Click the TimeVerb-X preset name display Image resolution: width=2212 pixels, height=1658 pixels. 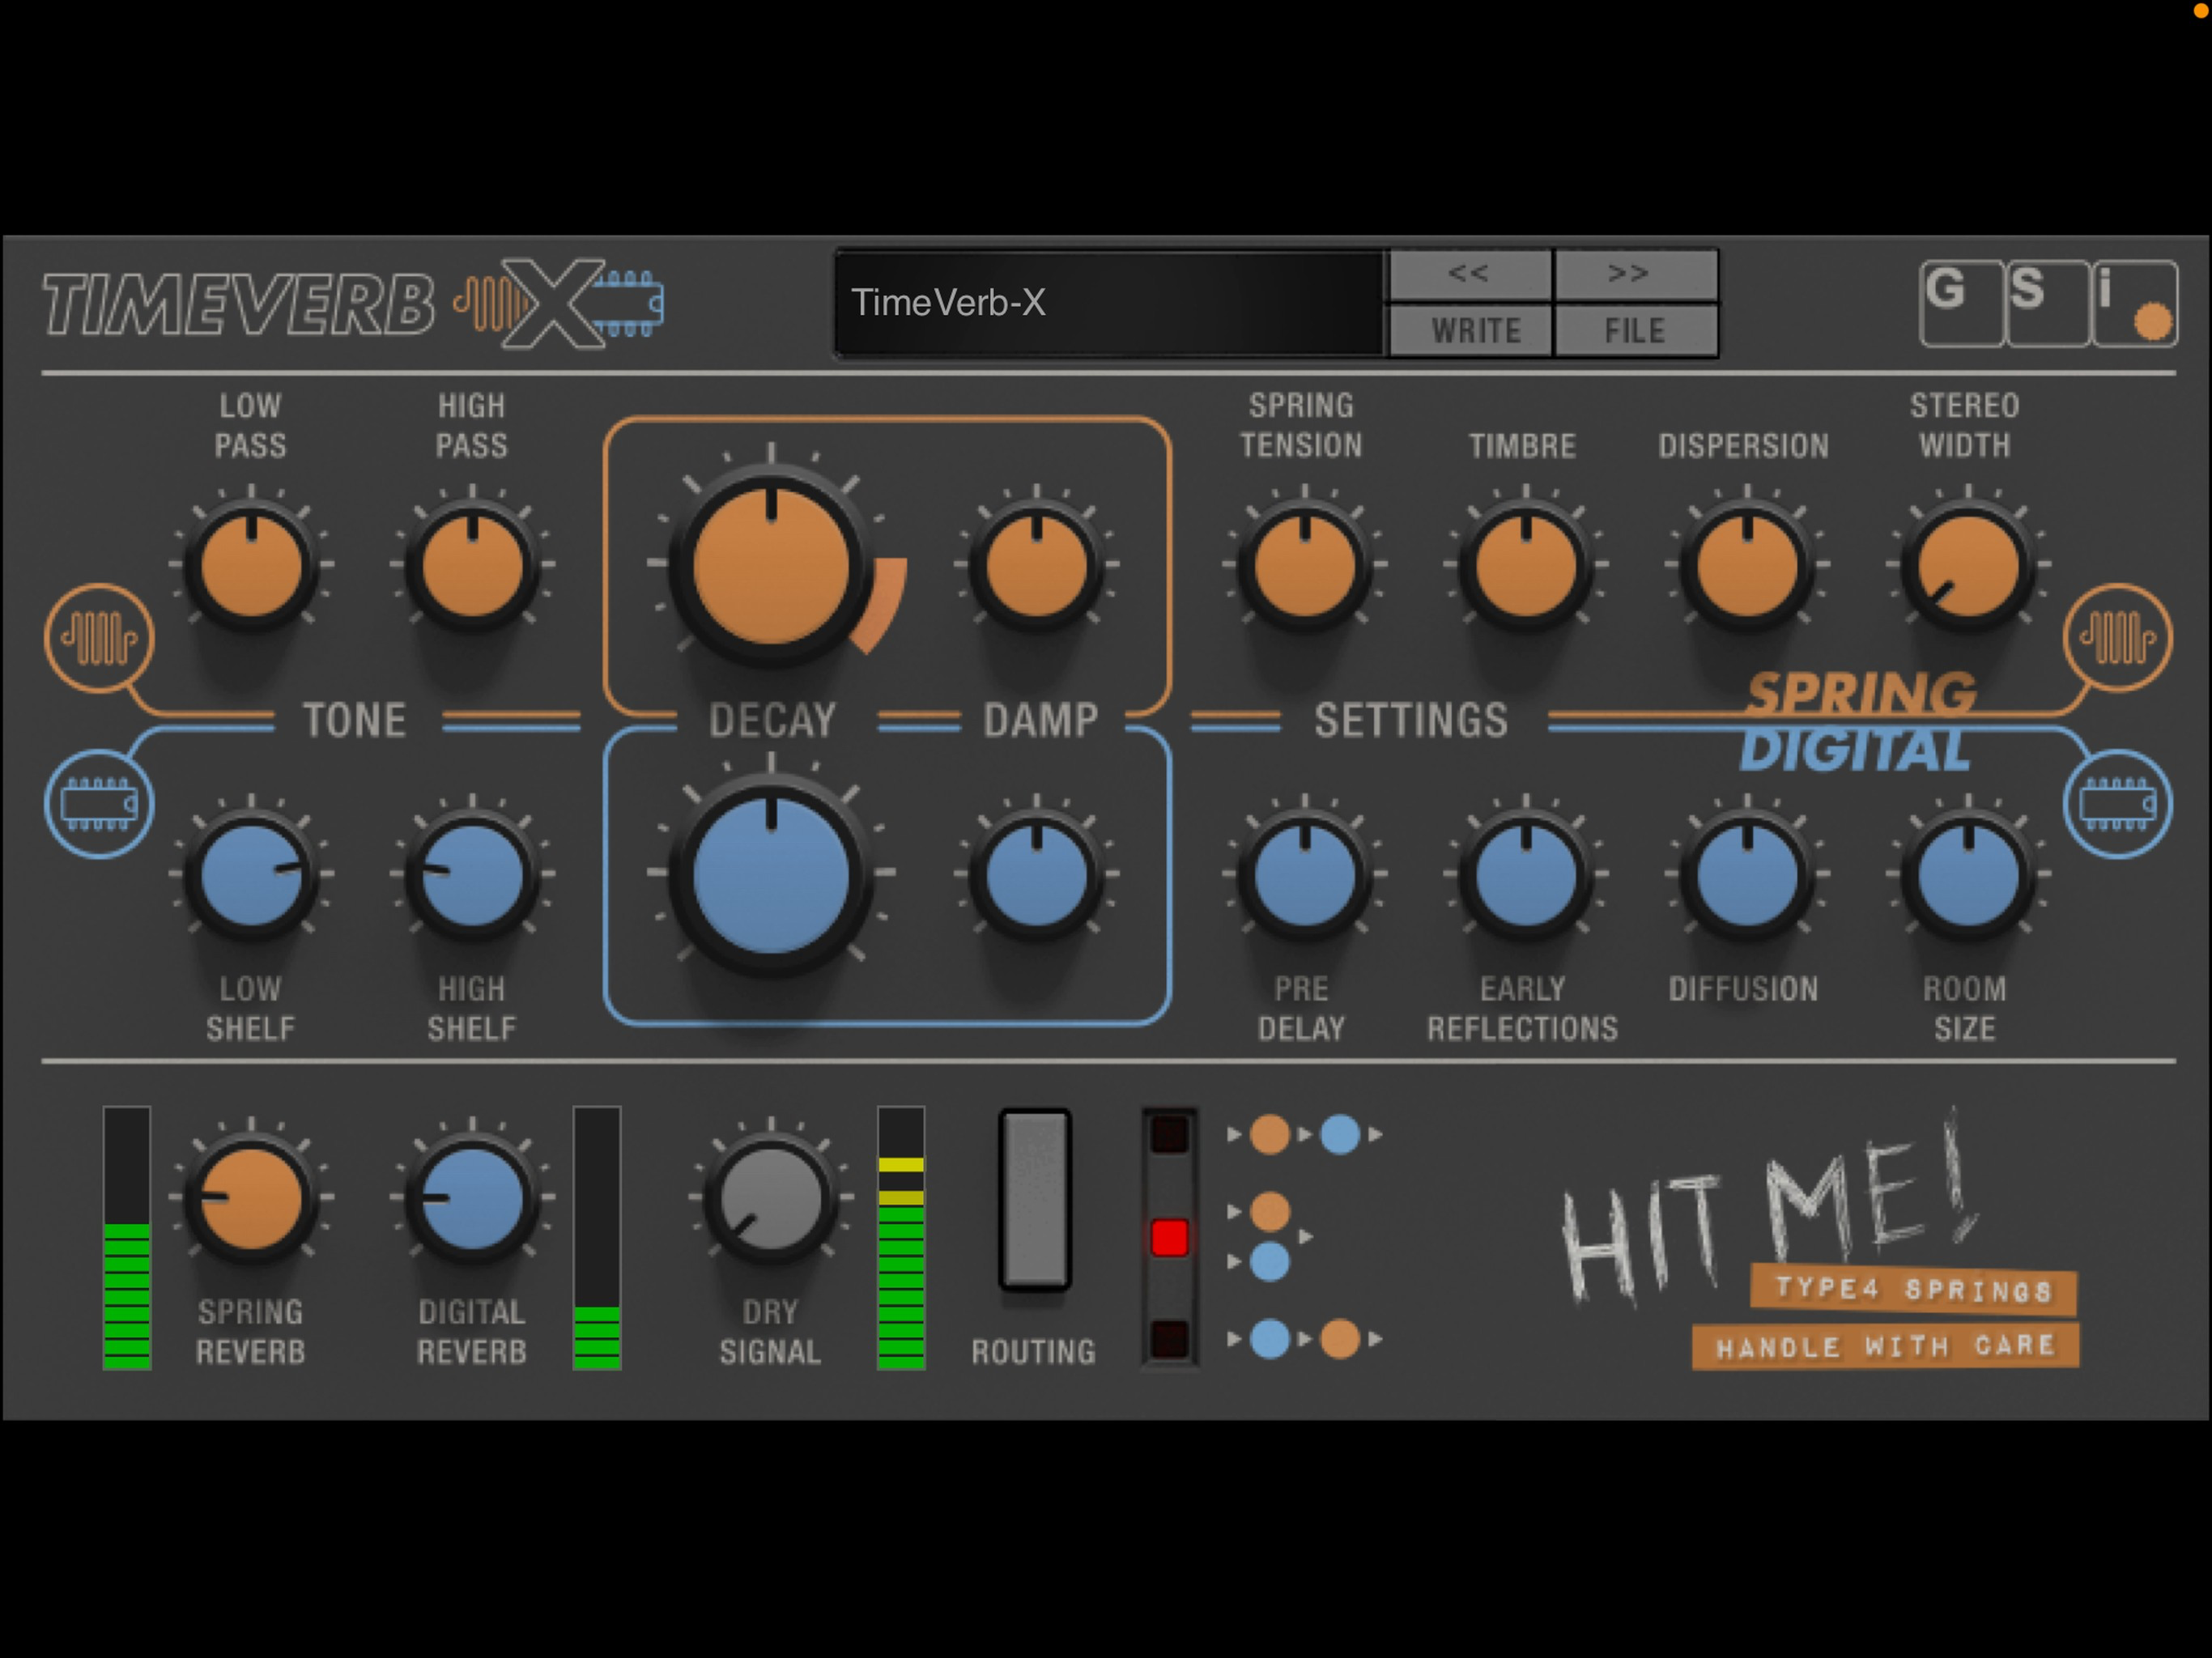click(x=1110, y=303)
